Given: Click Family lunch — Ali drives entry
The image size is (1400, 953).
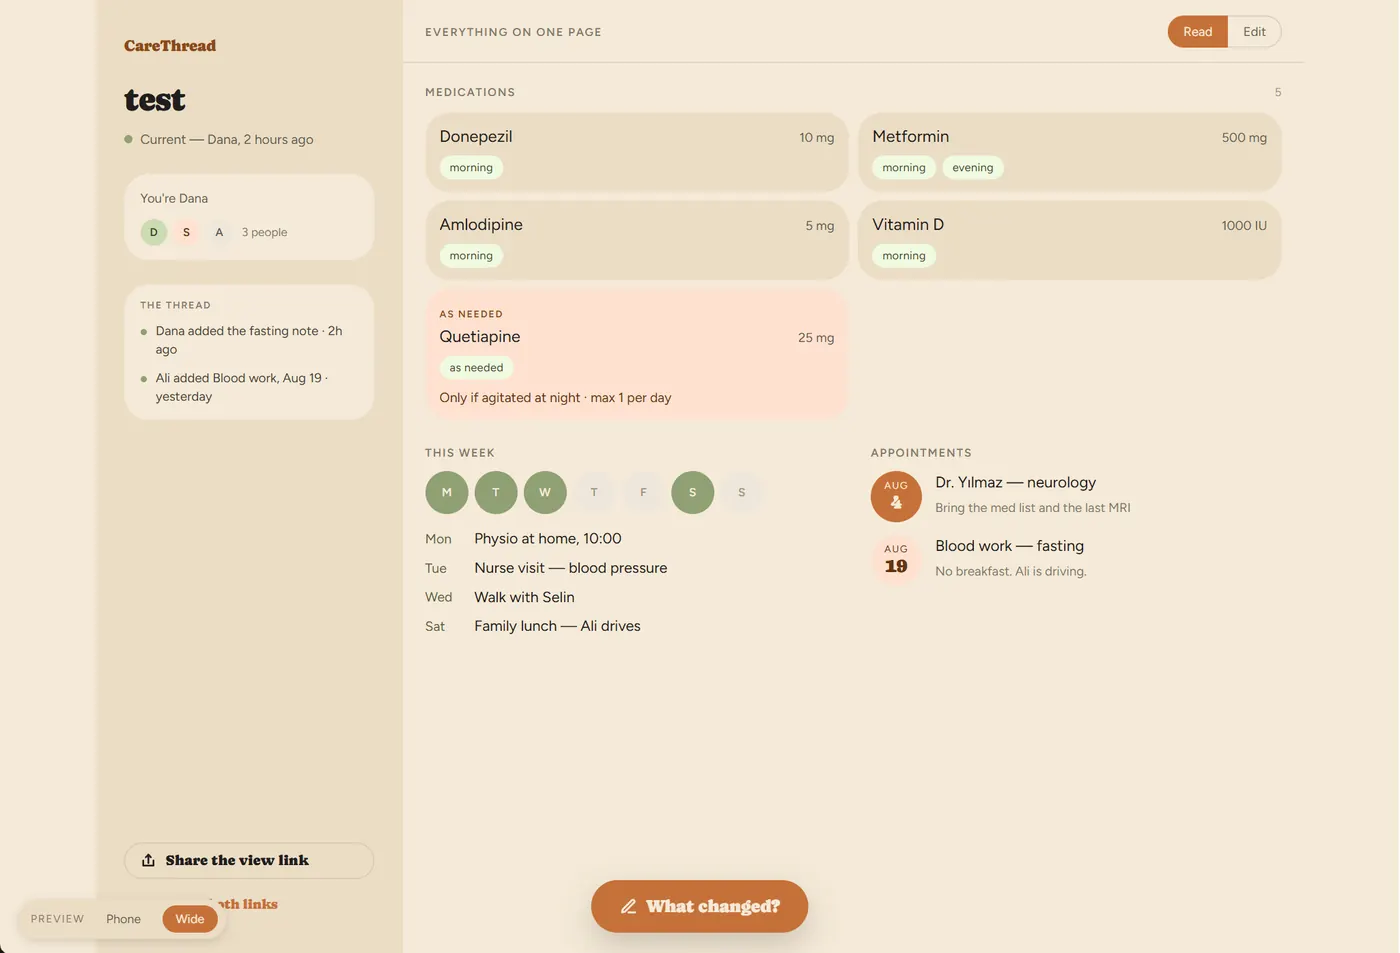Looking at the screenshot, I should point(557,626).
